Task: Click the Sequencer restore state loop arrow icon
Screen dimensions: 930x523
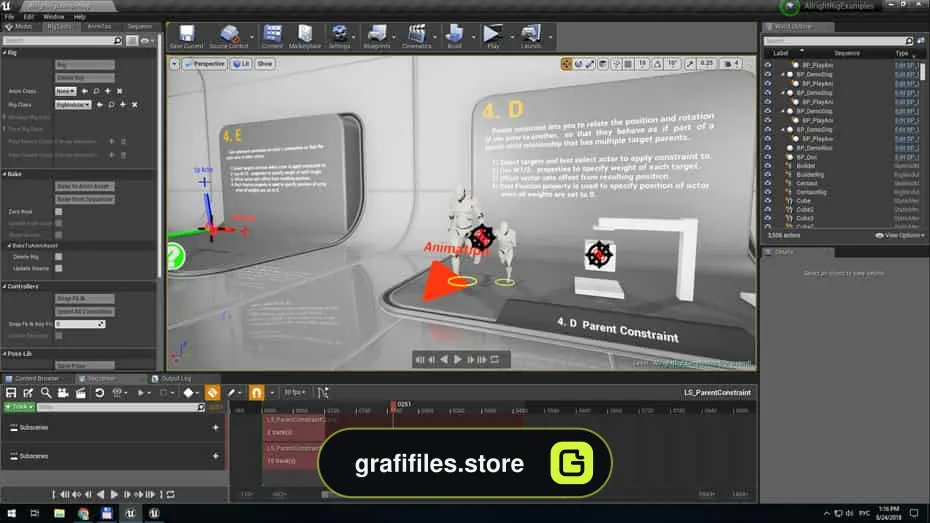Action: [x=99, y=393]
